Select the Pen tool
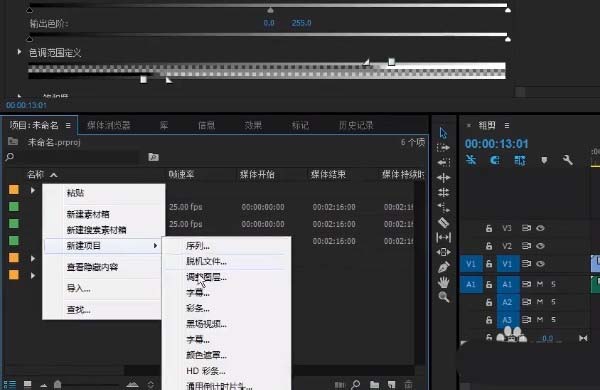600x390 pixels. tap(443, 267)
